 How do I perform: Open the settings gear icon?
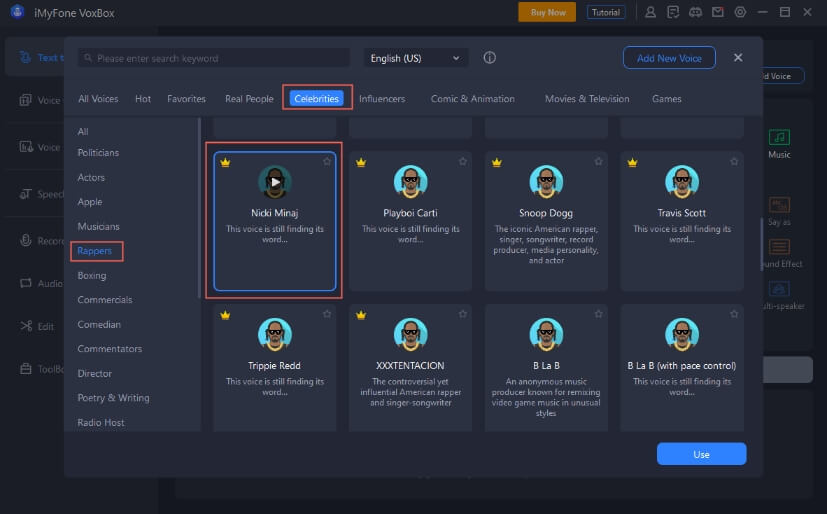coord(740,12)
